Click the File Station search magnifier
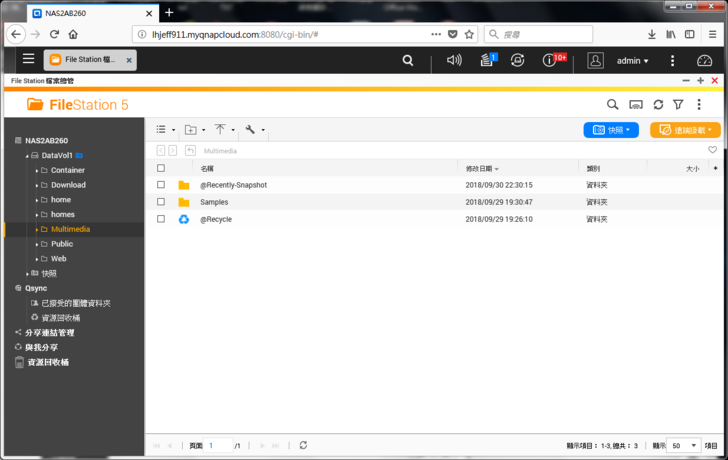 [x=612, y=104]
